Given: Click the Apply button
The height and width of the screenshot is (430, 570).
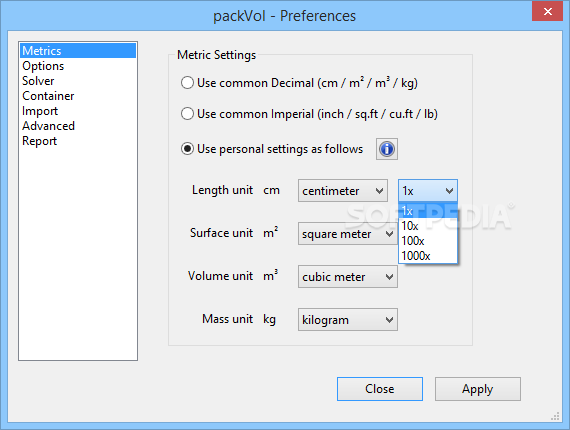Looking at the screenshot, I should click(x=478, y=389).
